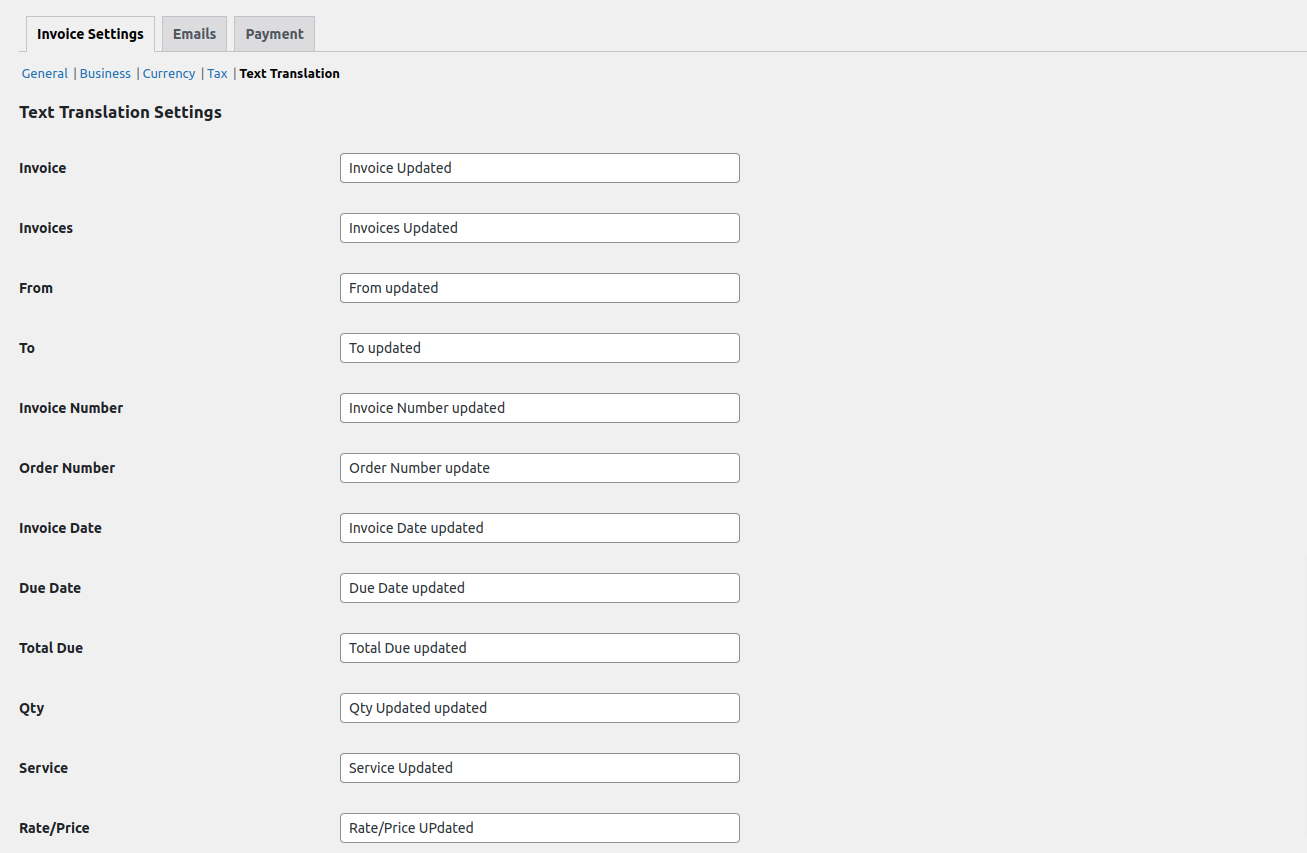The width and height of the screenshot is (1307, 853).
Task: Click the Rate/Price translation field
Action: pyautogui.click(x=539, y=828)
